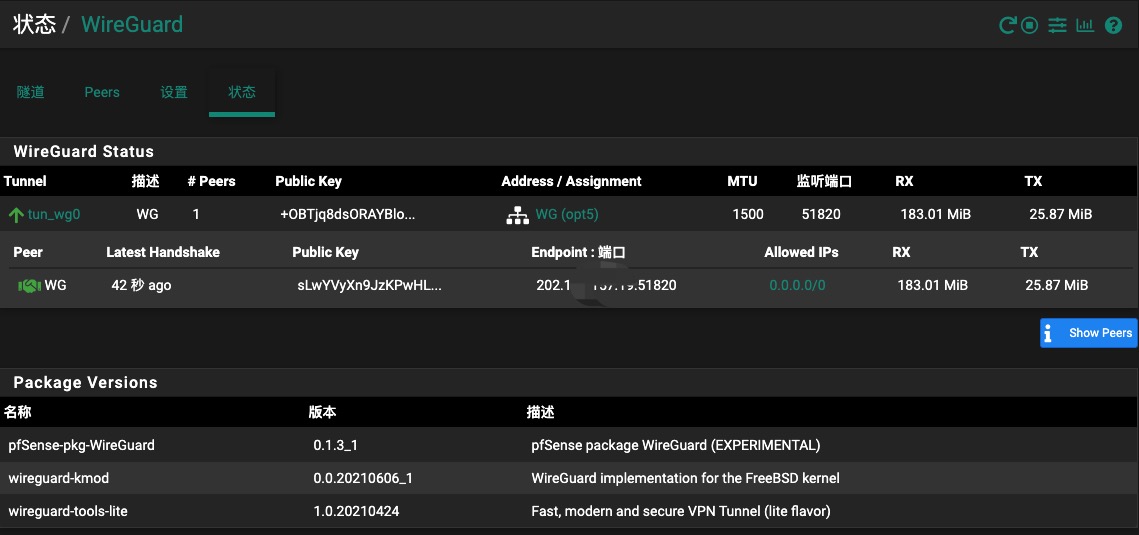Follow the WG (opt5) assignment link

pyautogui.click(x=567, y=214)
